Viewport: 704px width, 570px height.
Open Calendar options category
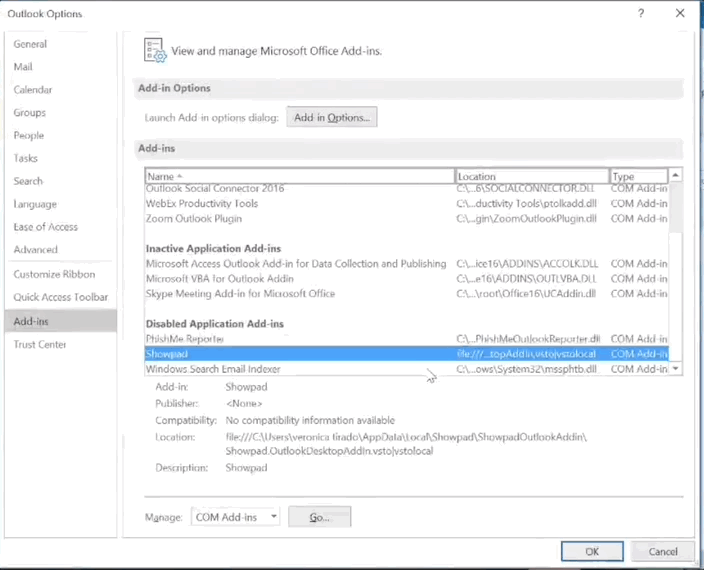[33, 90]
